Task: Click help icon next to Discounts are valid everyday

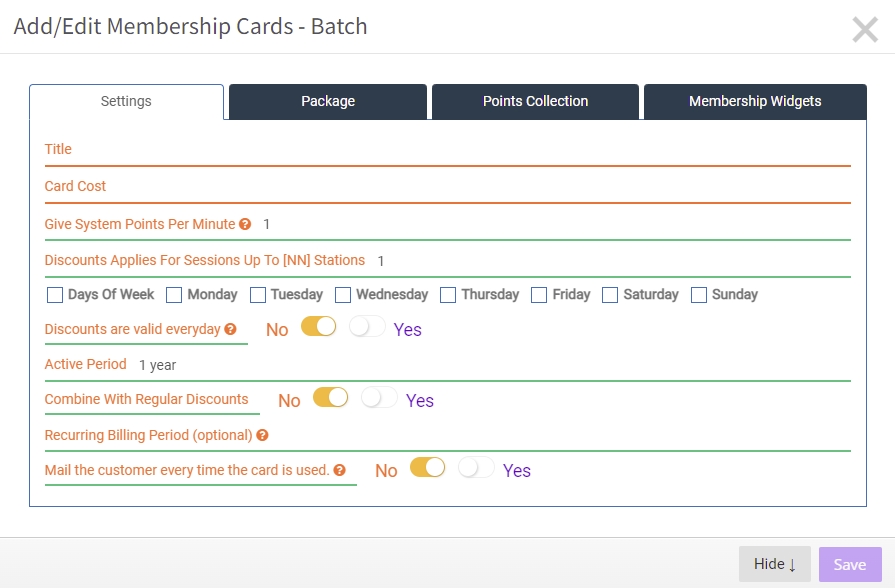Action: point(230,329)
